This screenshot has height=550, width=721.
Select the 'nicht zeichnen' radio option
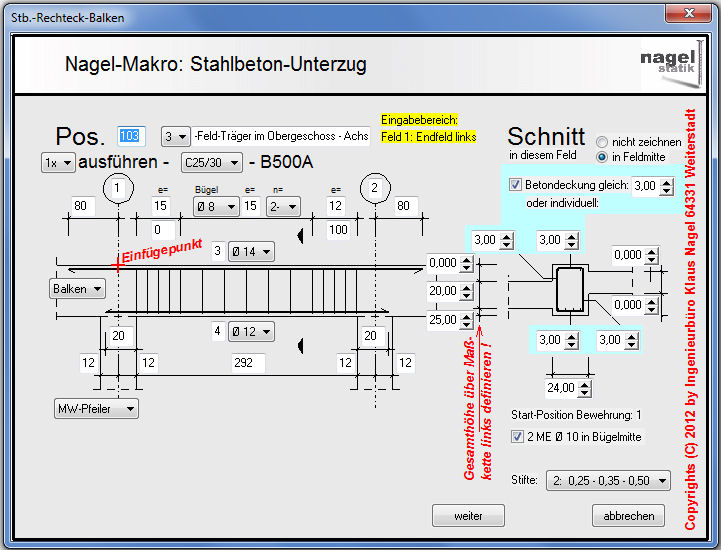coord(602,142)
